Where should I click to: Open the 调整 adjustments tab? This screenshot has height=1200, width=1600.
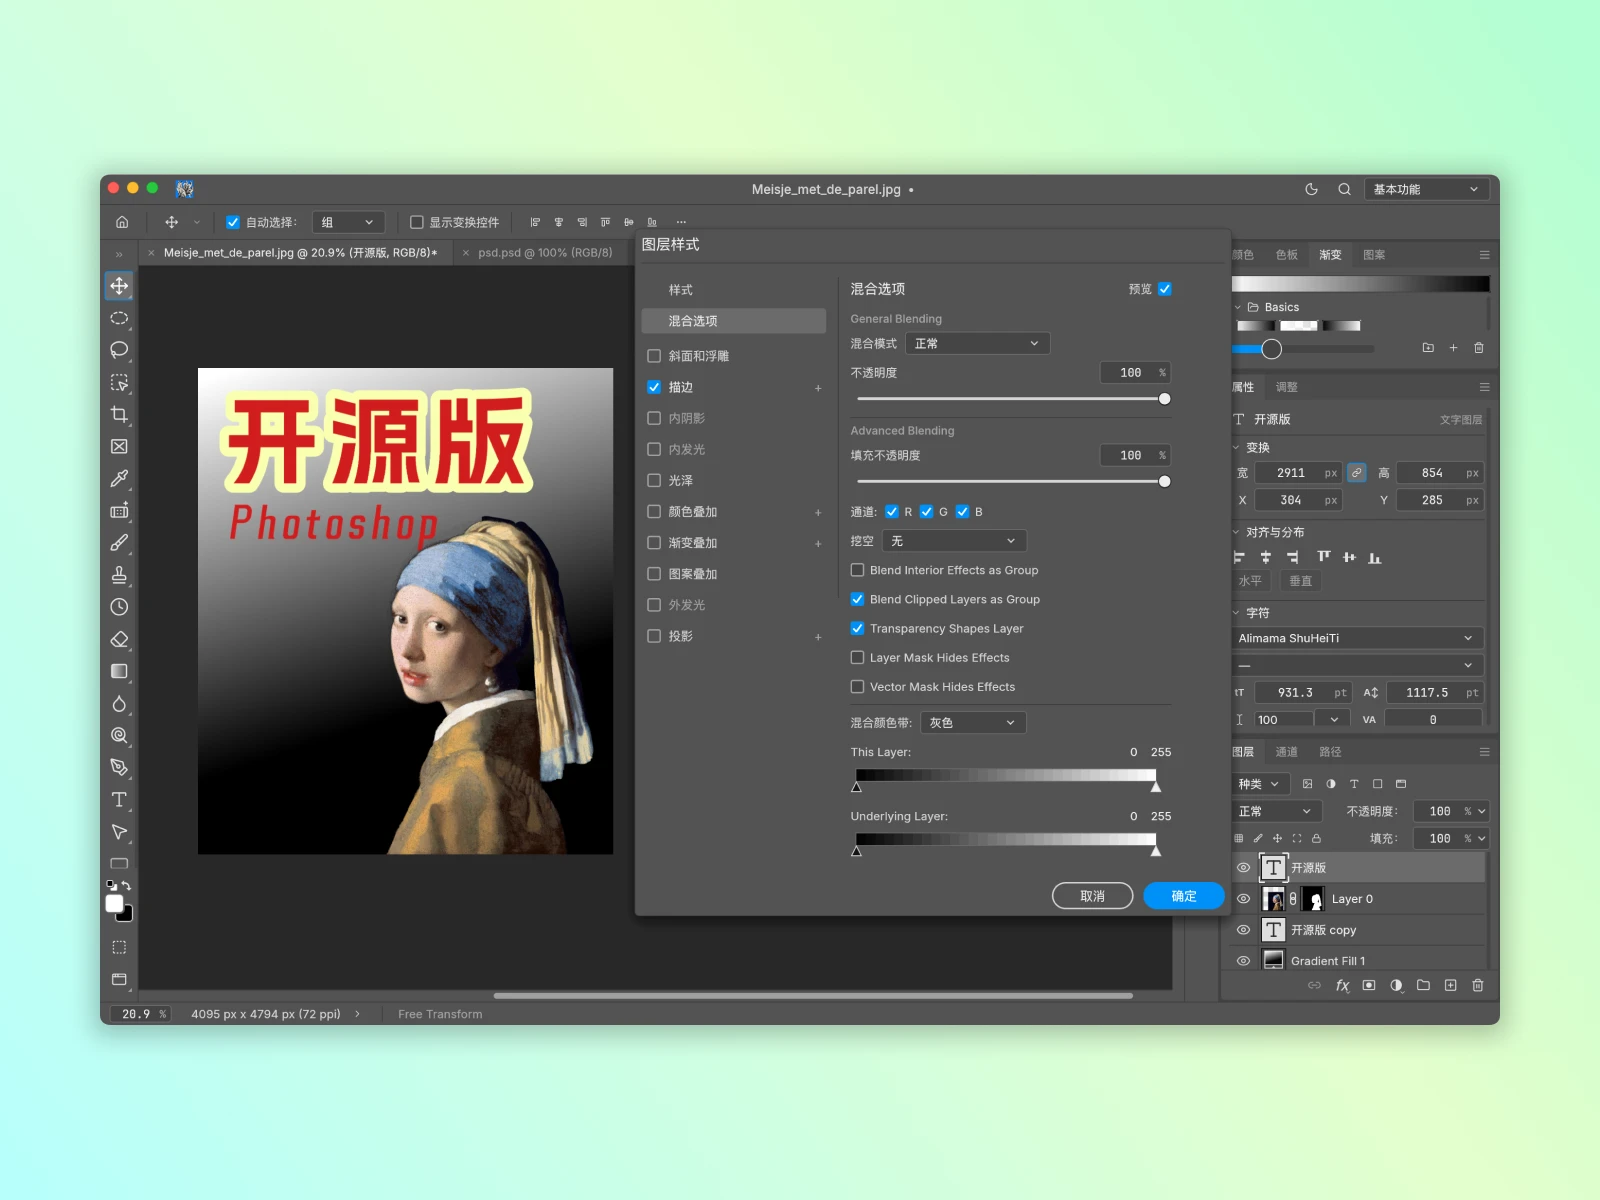point(1286,387)
